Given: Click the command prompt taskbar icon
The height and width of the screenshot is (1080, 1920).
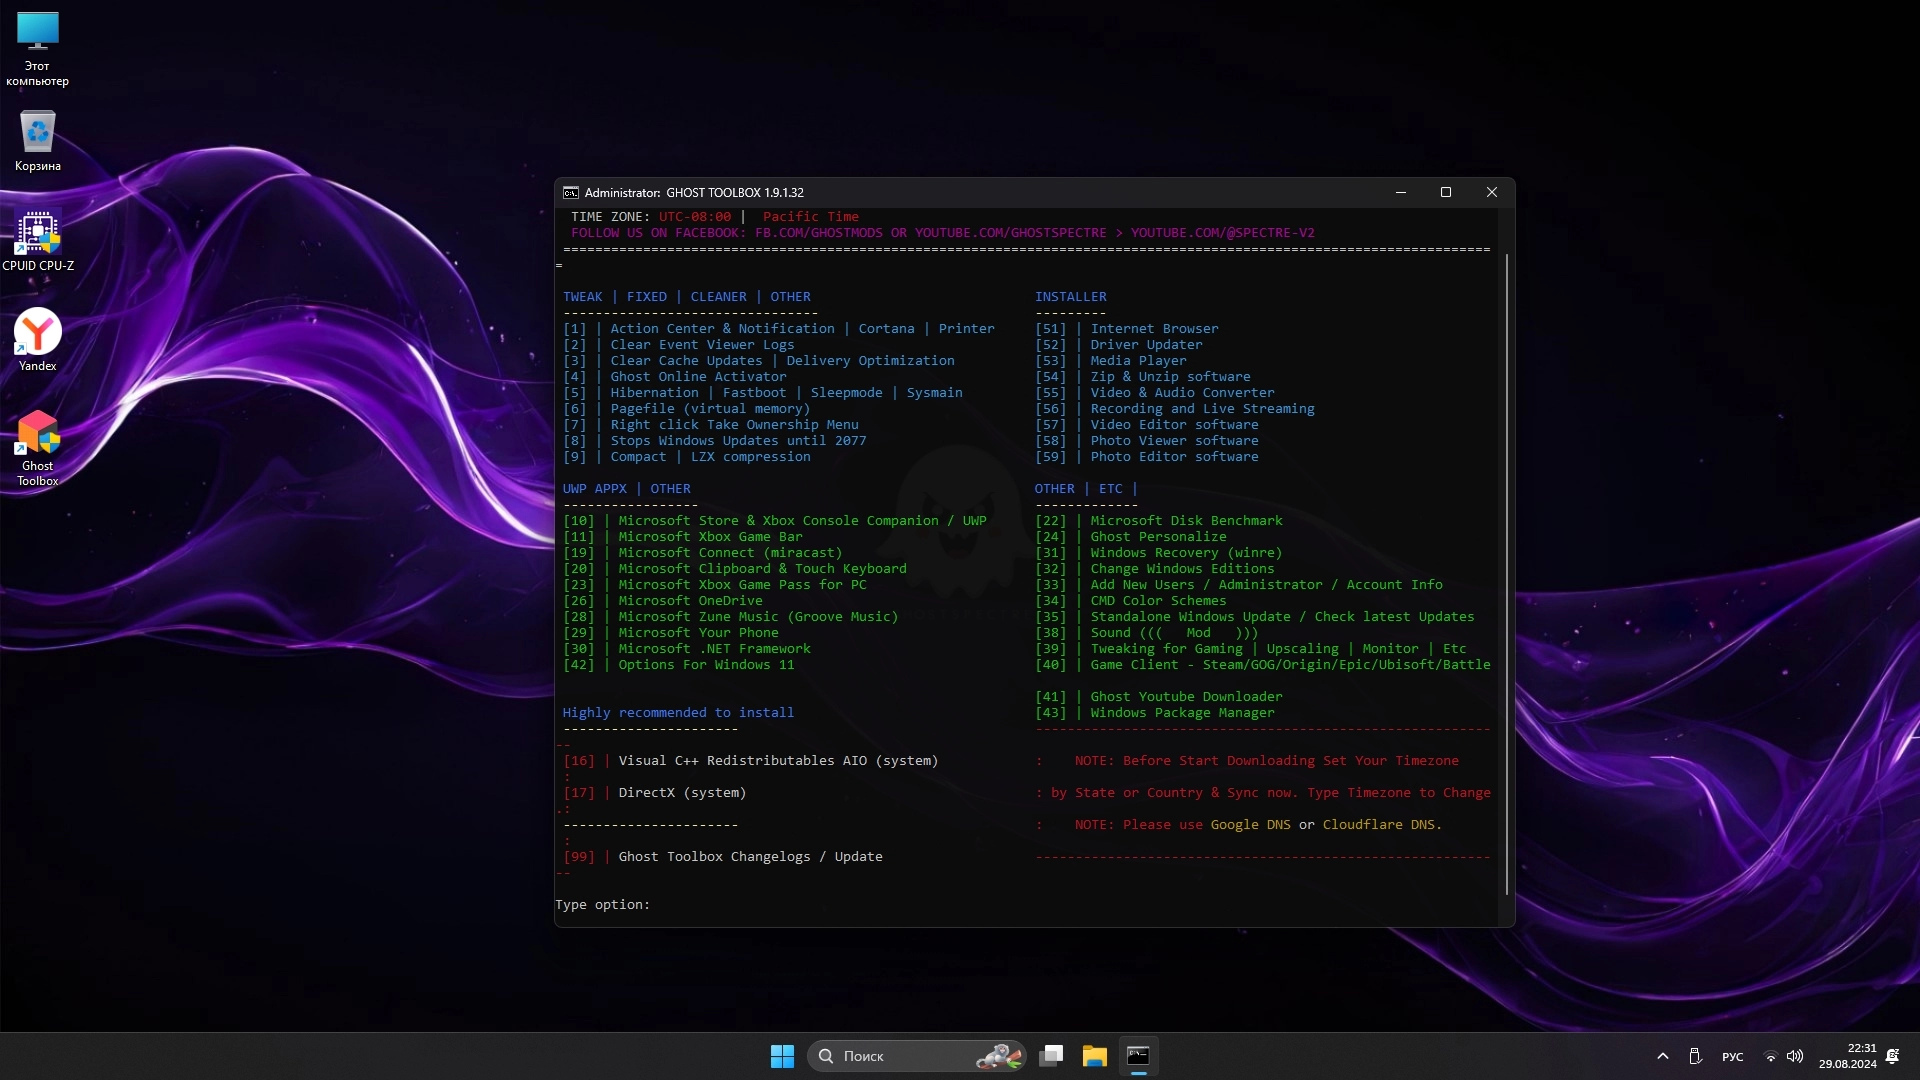Looking at the screenshot, I should pos(1138,1056).
